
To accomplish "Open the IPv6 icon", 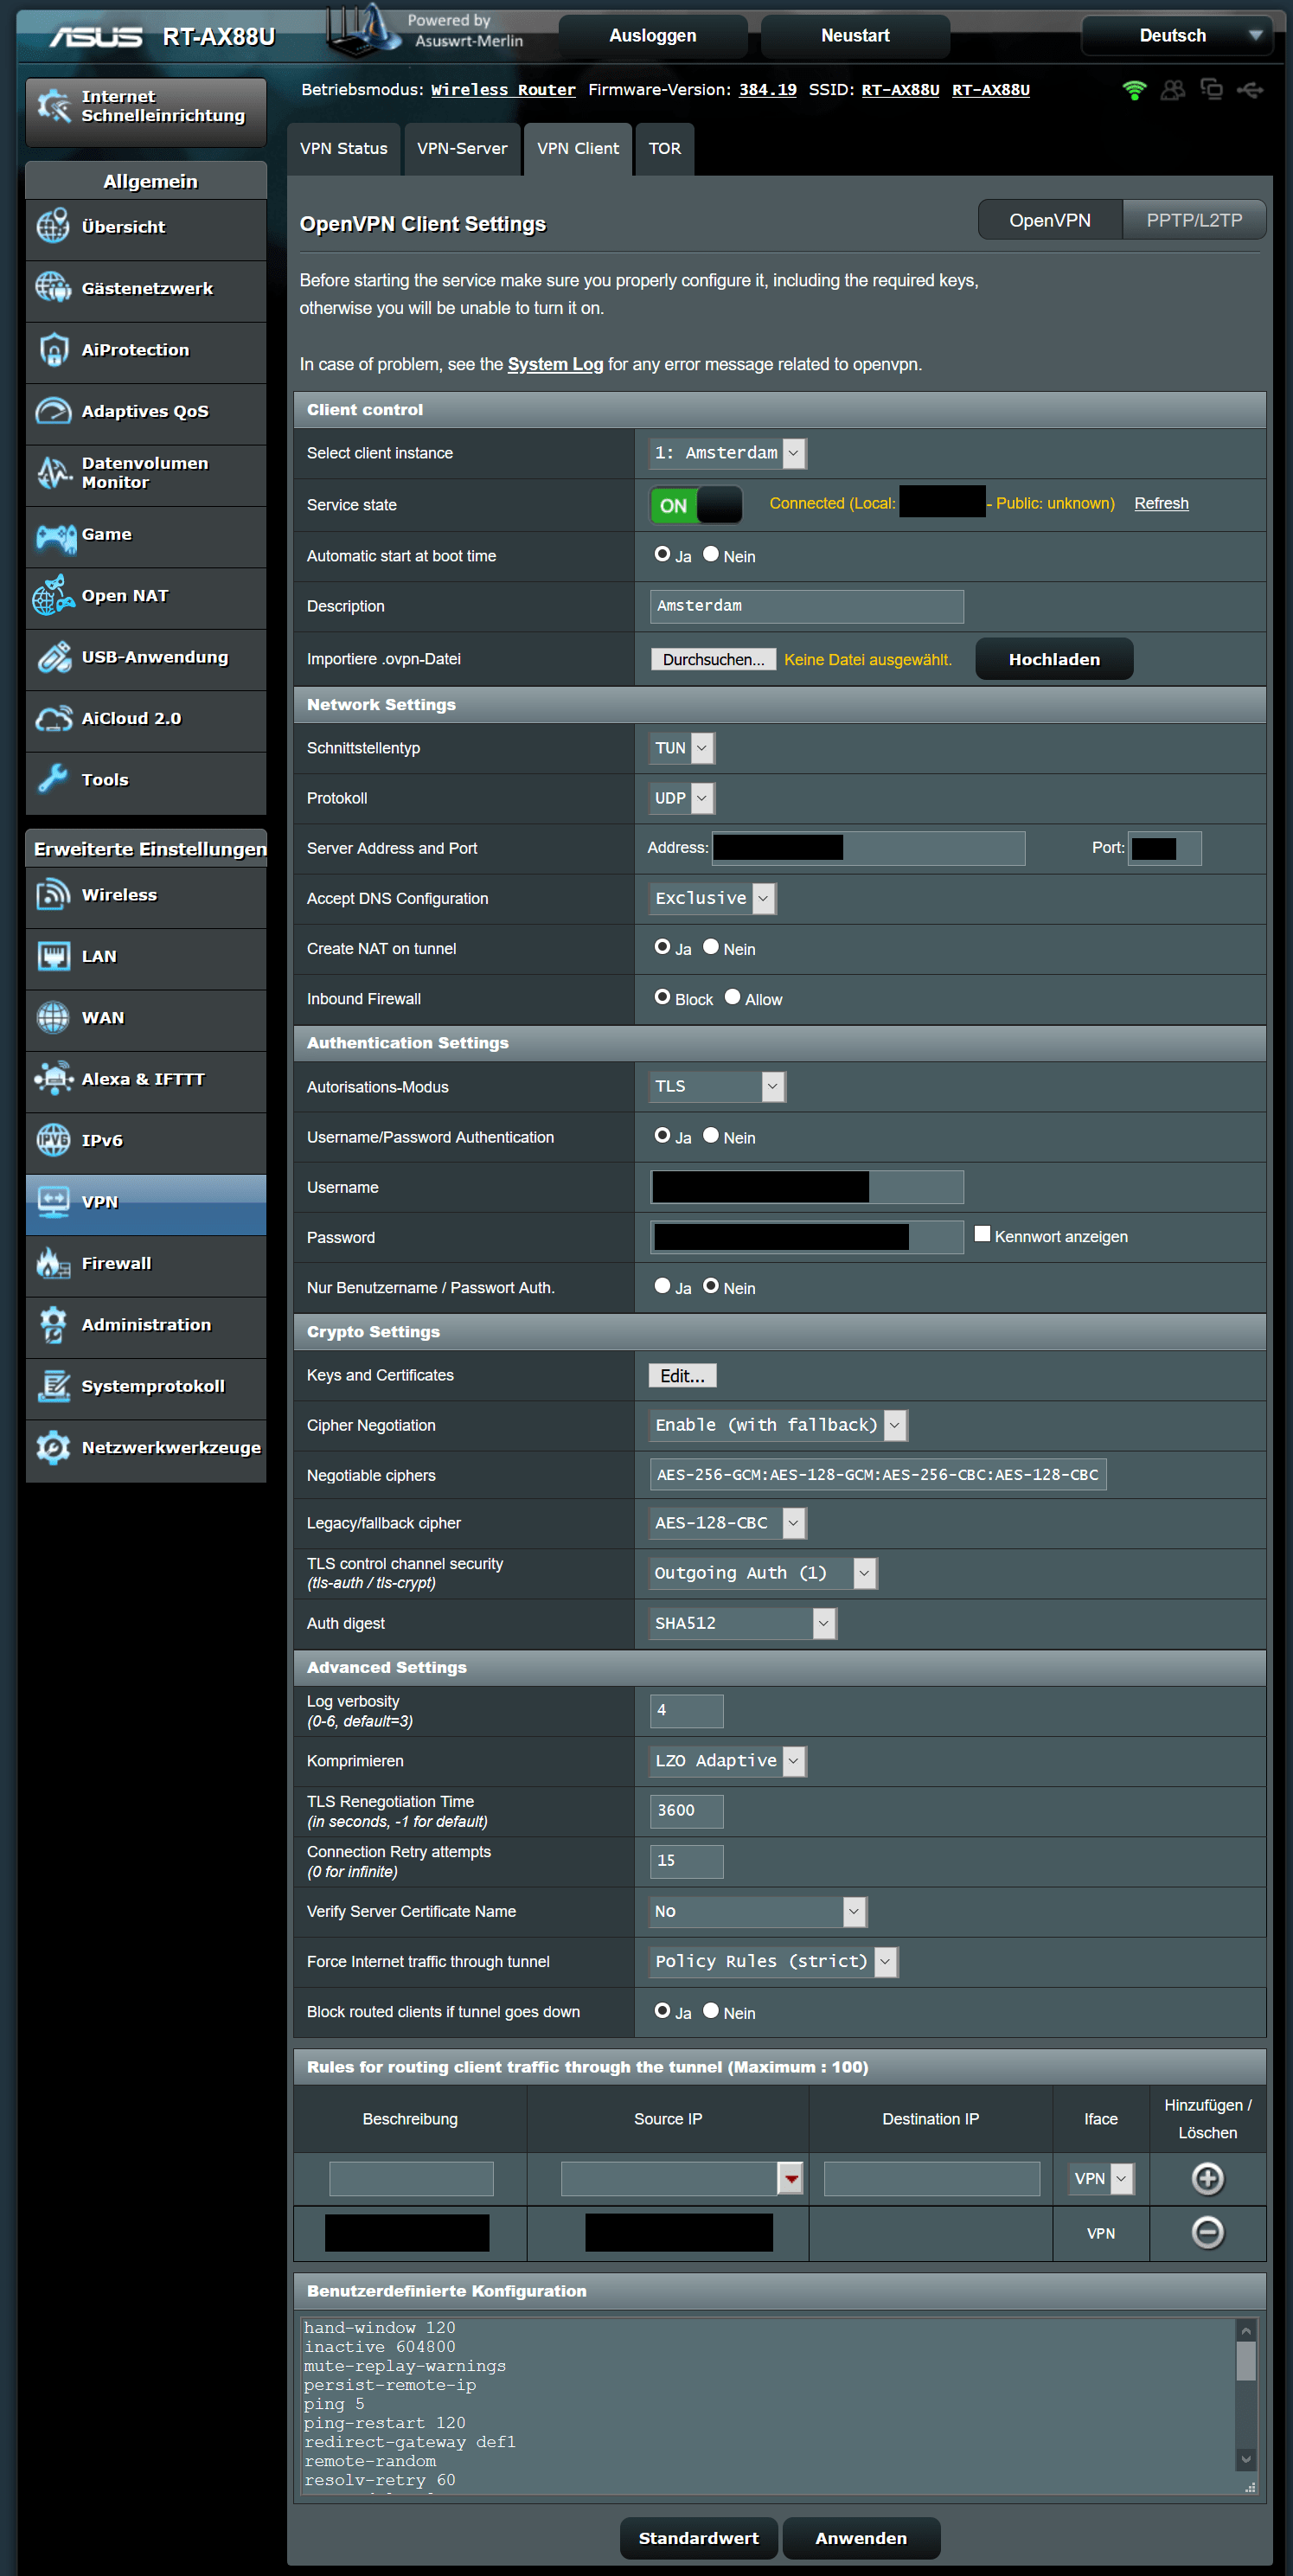I will 53,1140.
